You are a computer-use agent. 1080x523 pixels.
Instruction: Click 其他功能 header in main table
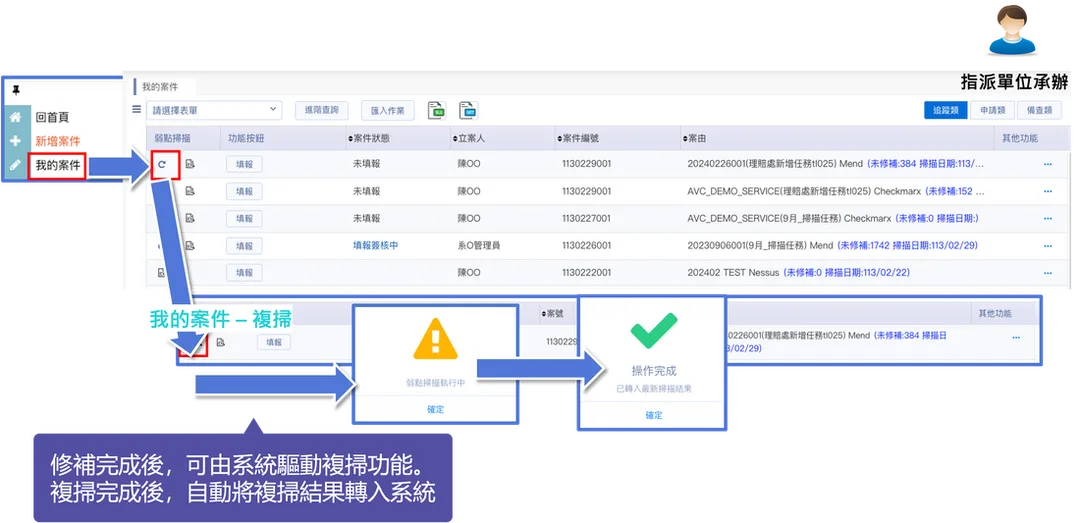point(1020,139)
